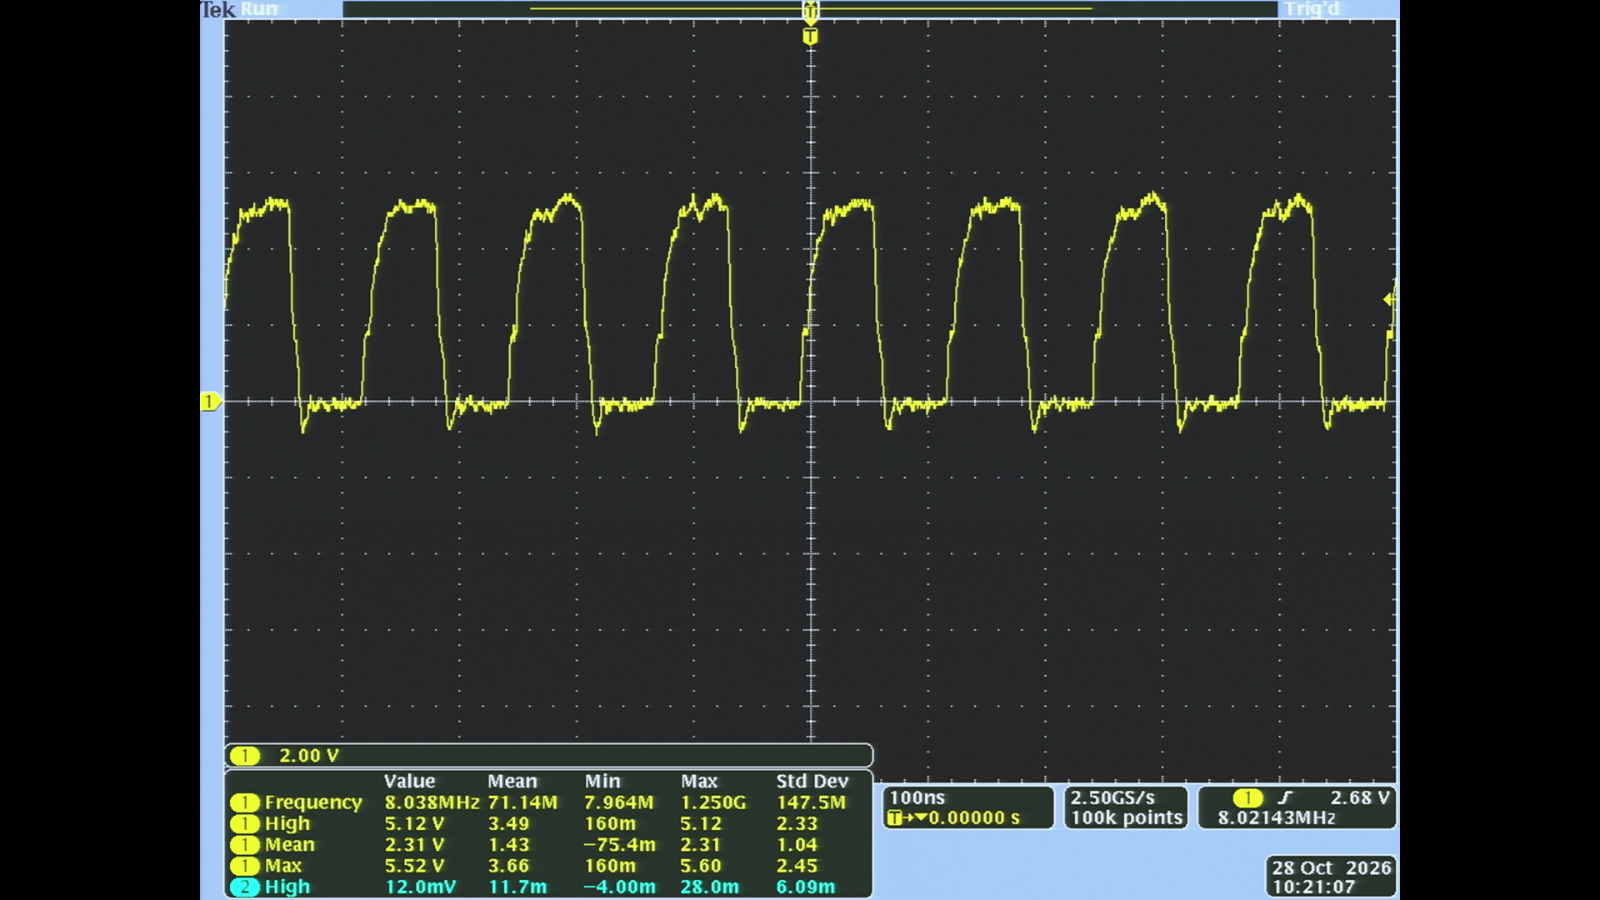The height and width of the screenshot is (900, 1600).
Task: Select the channel 2 badge beside High
Action: point(245,887)
